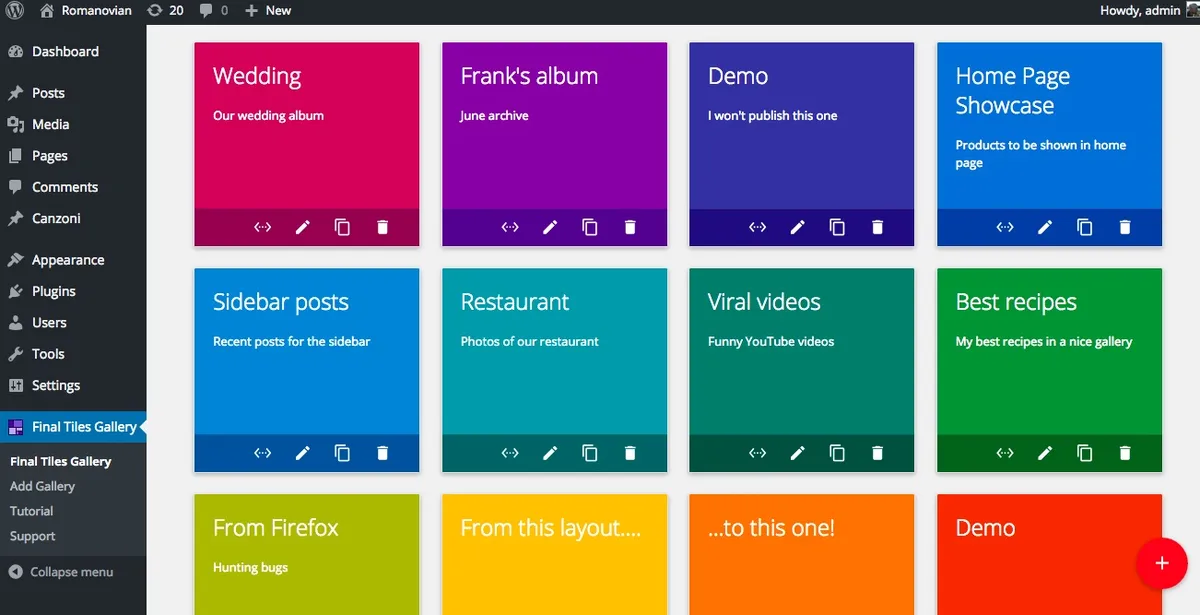Copy the purple Demo gallery
The image size is (1200, 615).
tap(837, 227)
